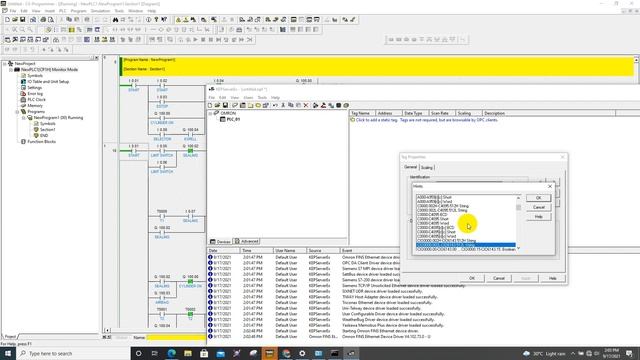This screenshot has height=360, width=640.
Task: Switch to Devices tab in KEPServerEx
Action: (221, 242)
